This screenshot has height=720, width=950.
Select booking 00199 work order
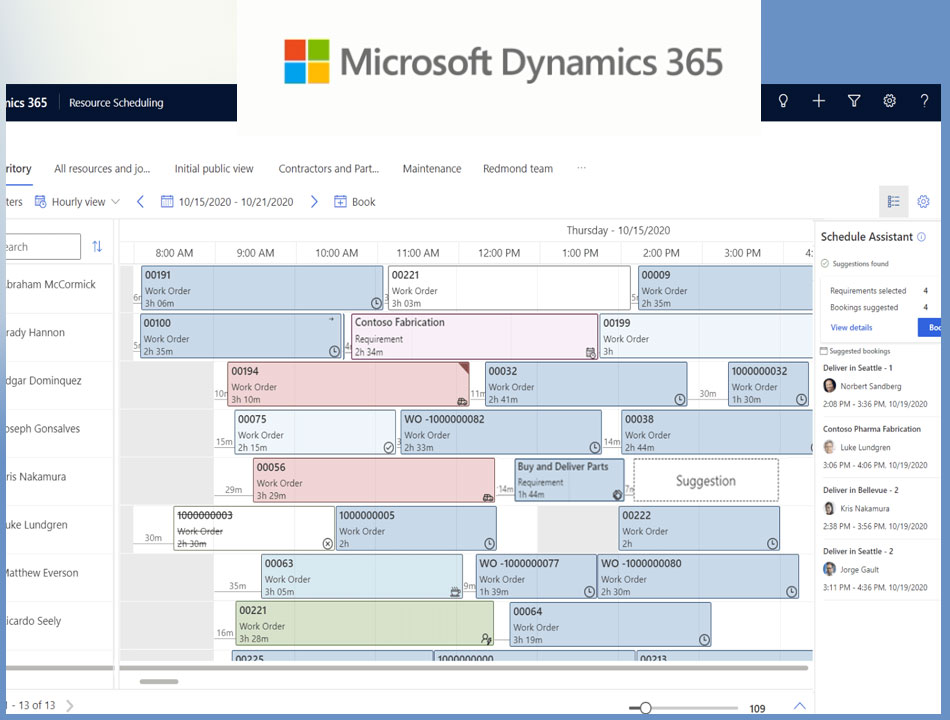(706, 336)
